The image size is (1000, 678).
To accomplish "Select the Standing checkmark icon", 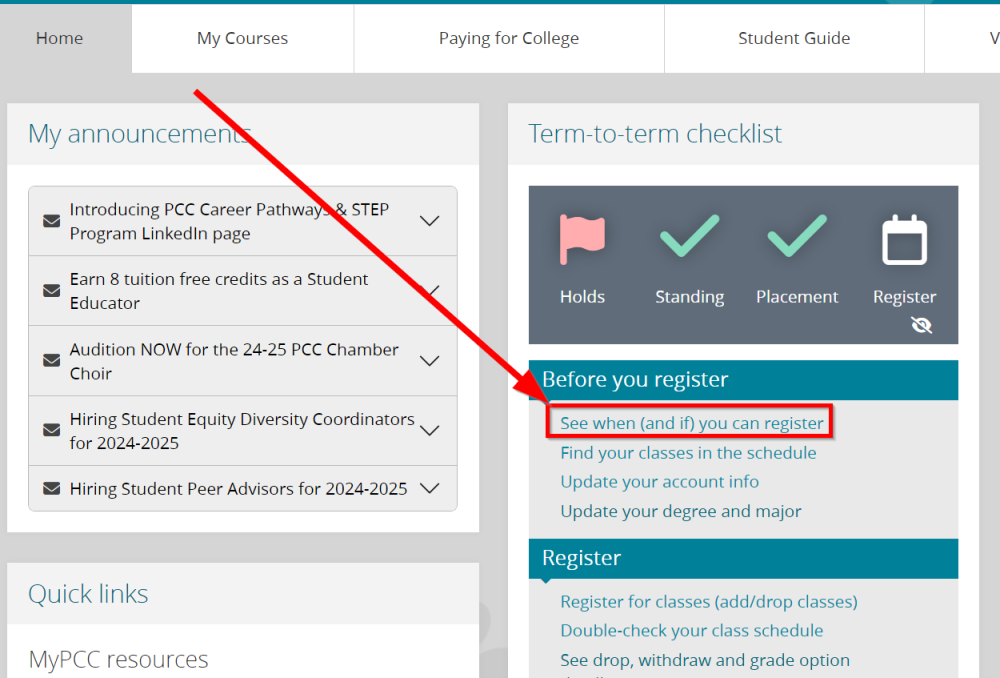I will tap(689, 235).
